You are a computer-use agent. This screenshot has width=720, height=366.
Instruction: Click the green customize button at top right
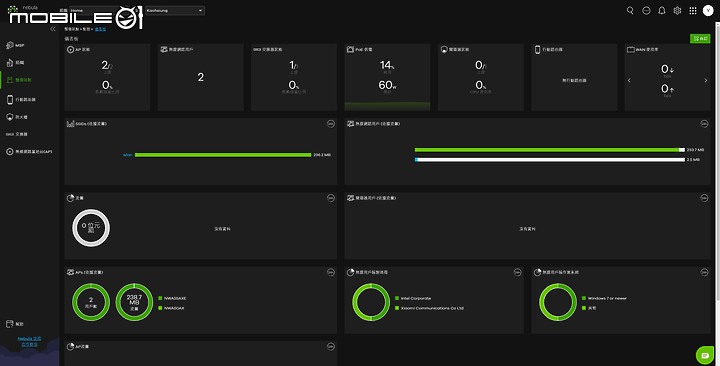click(x=700, y=39)
